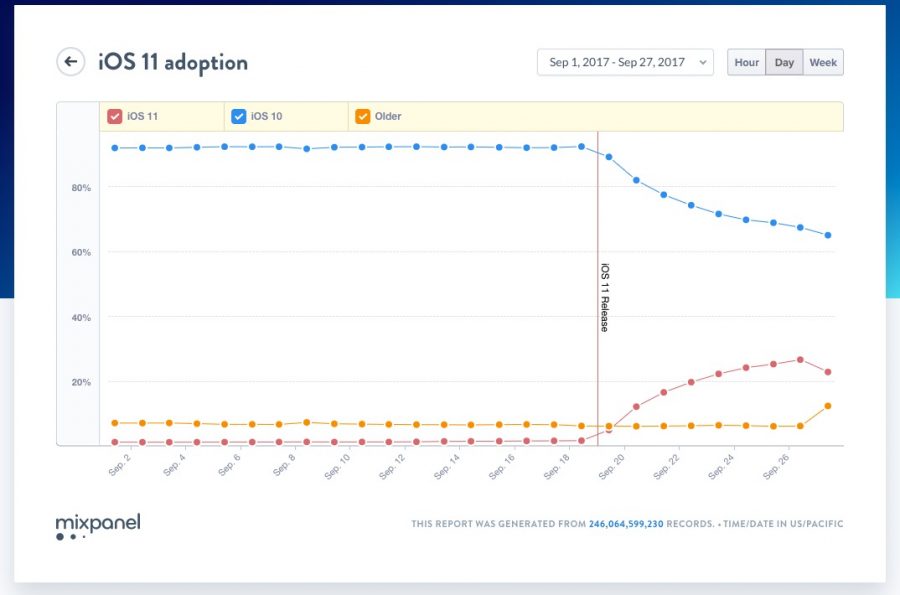
Task: Toggle the iOS 10 checkbox
Action: point(238,116)
